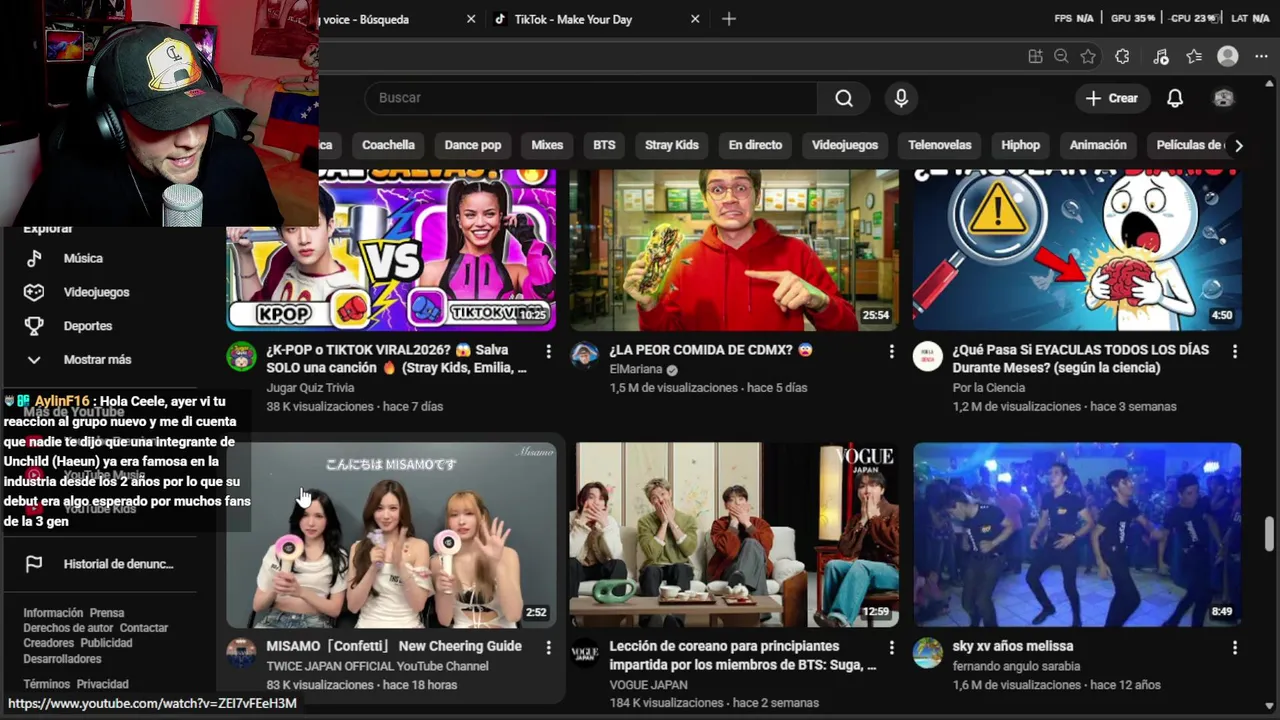
Task: Visit TWICE JAPAN OFFICIAL YouTube Channel link
Action: pyautogui.click(x=377, y=666)
